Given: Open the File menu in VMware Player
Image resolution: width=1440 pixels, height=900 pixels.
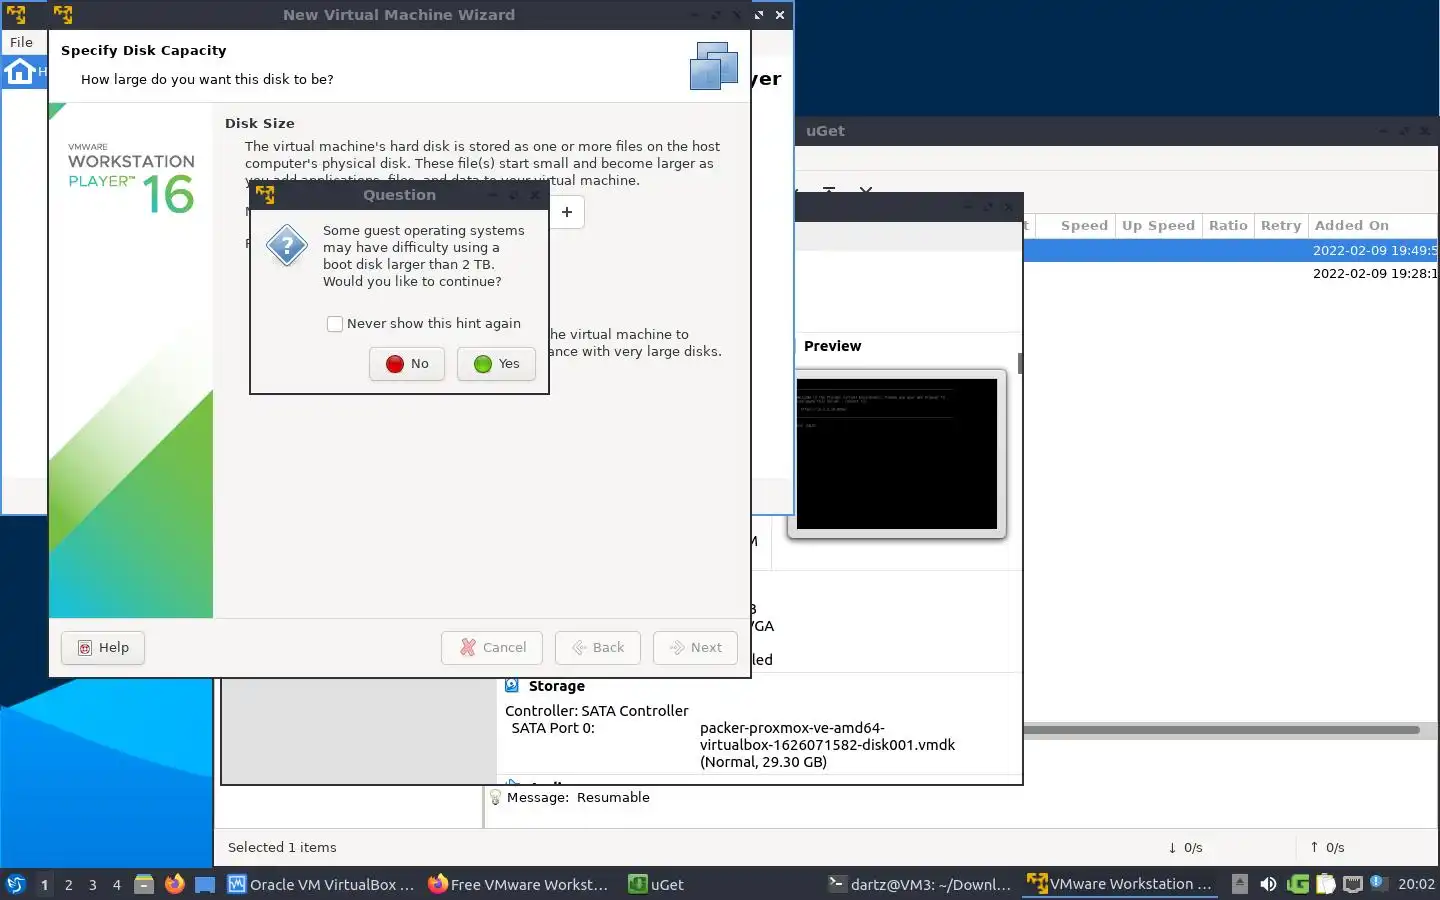Looking at the screenshot, I should (21, 42).
